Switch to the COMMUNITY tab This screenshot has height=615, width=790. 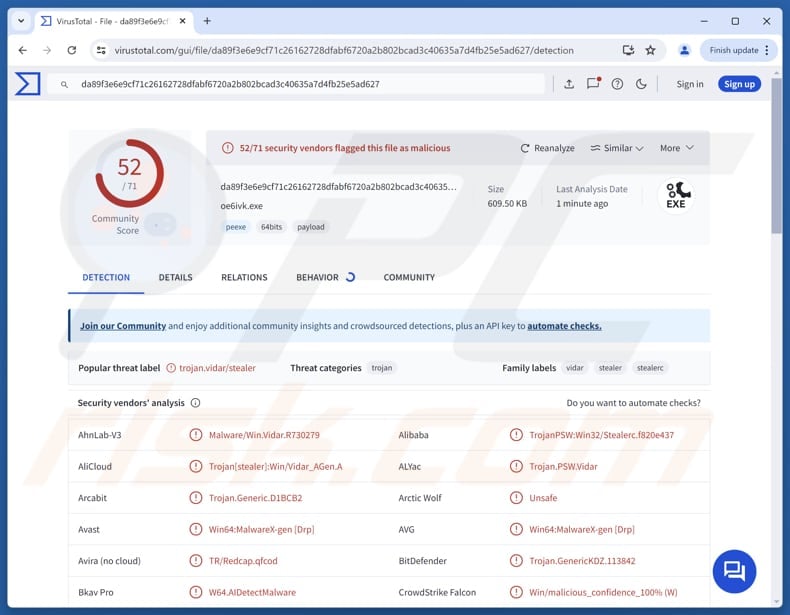click(409, 277)
